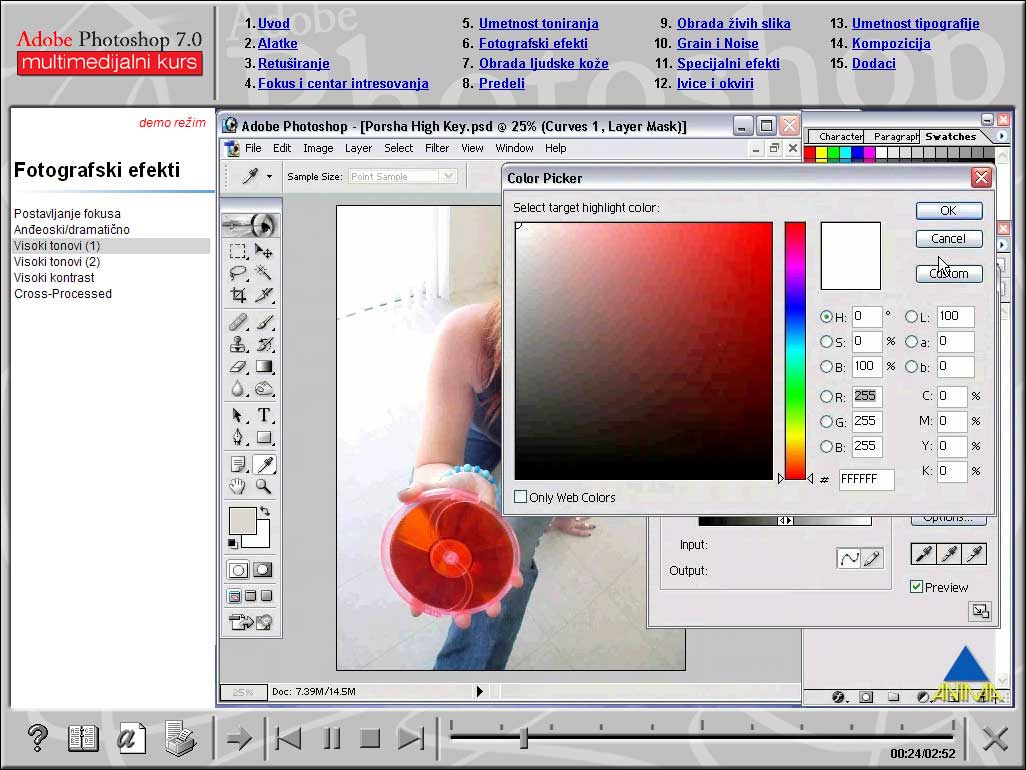Open the Filter menu
1026x770 pixels.
click(x=437, y=147)
